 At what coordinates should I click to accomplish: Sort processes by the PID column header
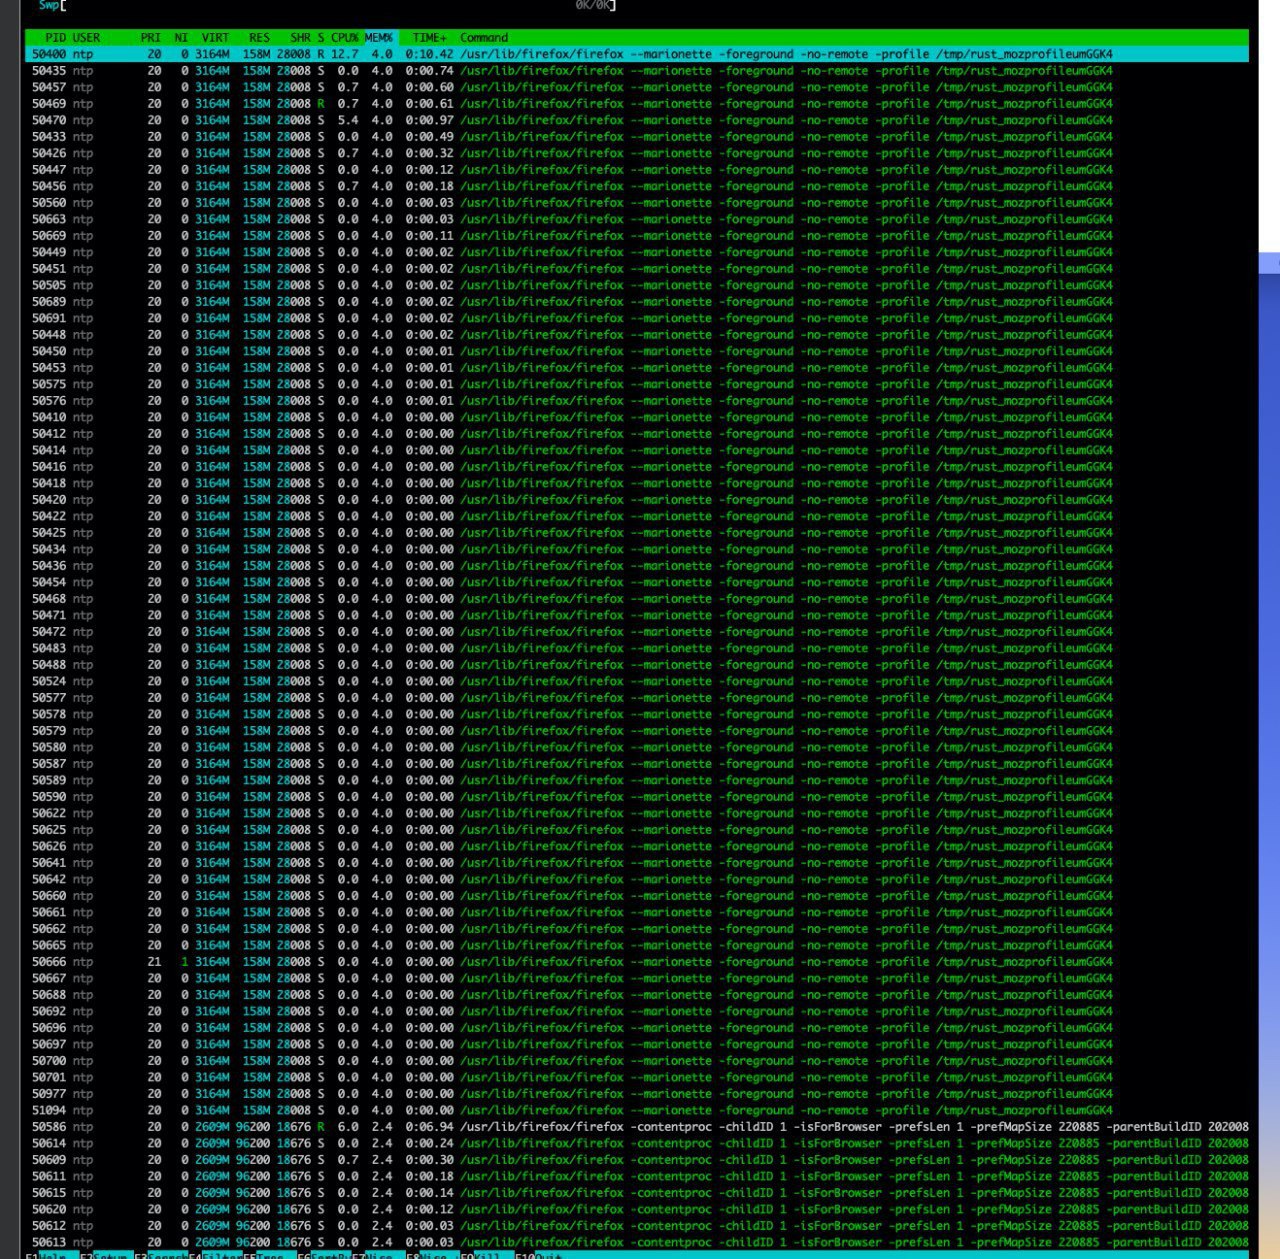[55, 37]
